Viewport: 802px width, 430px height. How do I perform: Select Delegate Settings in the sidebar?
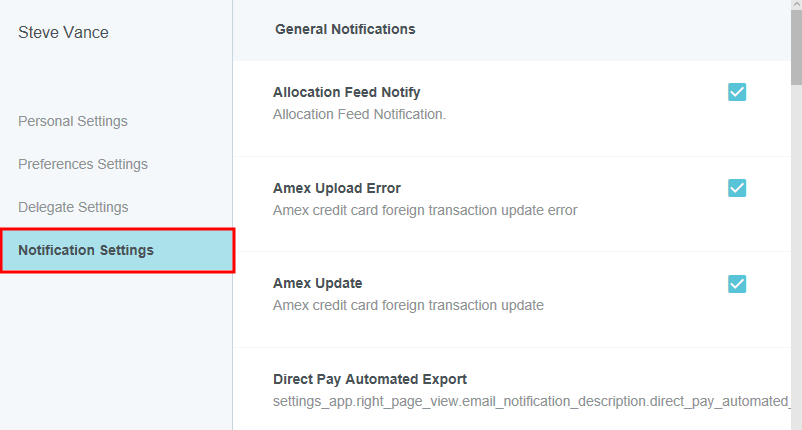(73, 207)
